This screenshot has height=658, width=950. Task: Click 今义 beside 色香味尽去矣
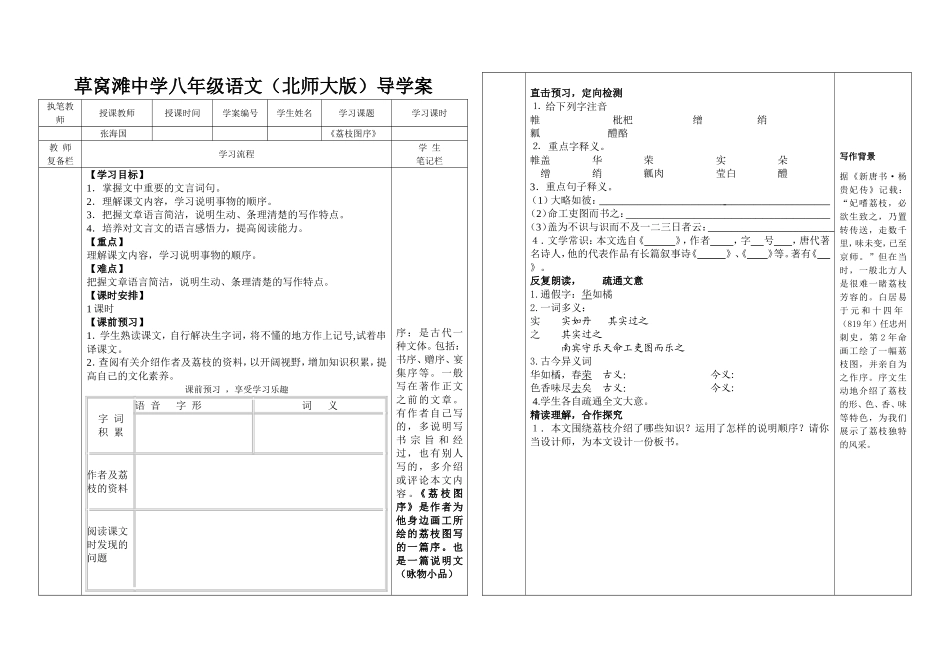click(722, 388)
